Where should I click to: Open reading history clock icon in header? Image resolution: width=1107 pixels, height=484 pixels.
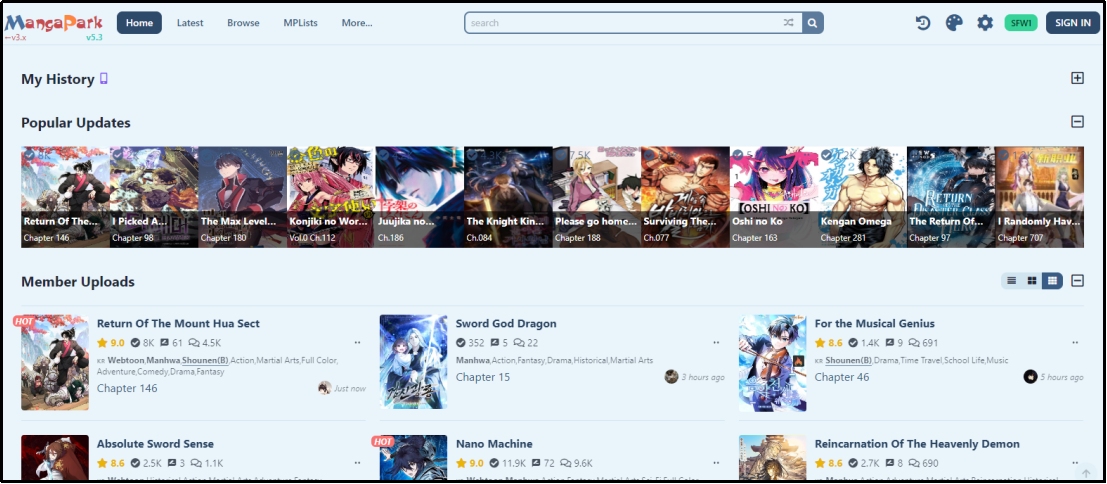tap(923, 23)
